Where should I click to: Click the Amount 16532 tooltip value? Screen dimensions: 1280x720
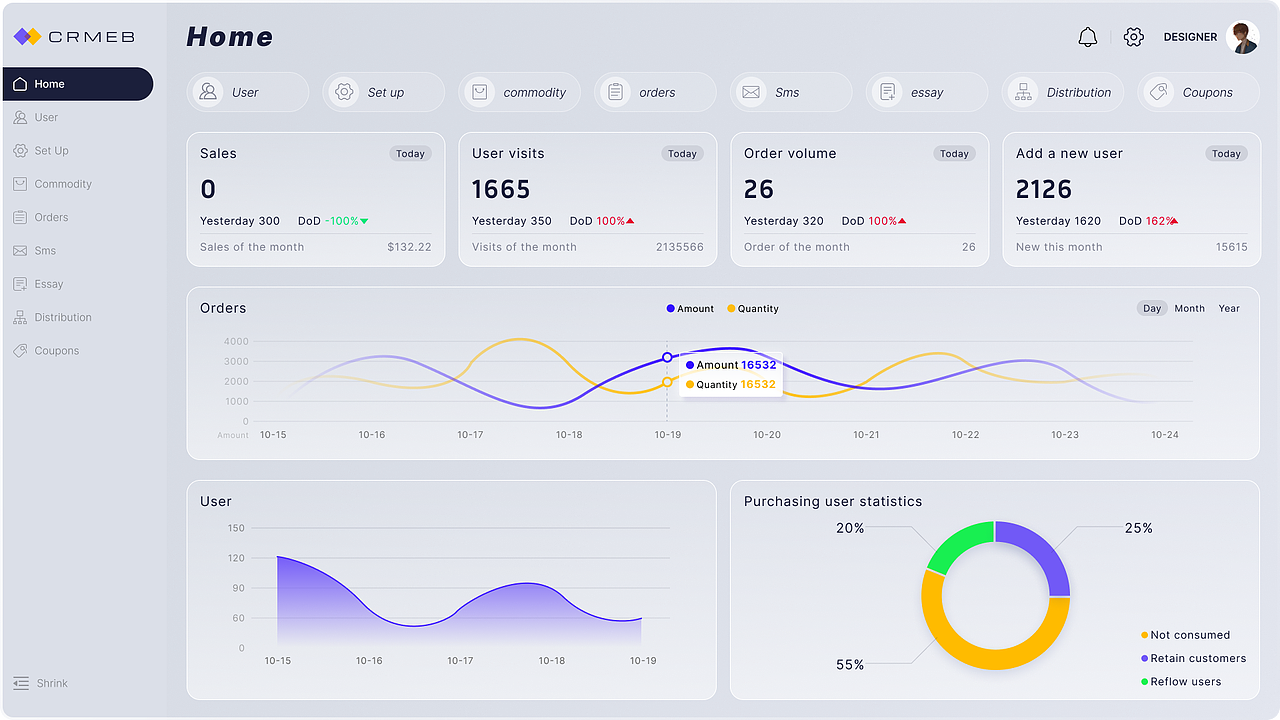coord(758,365)
